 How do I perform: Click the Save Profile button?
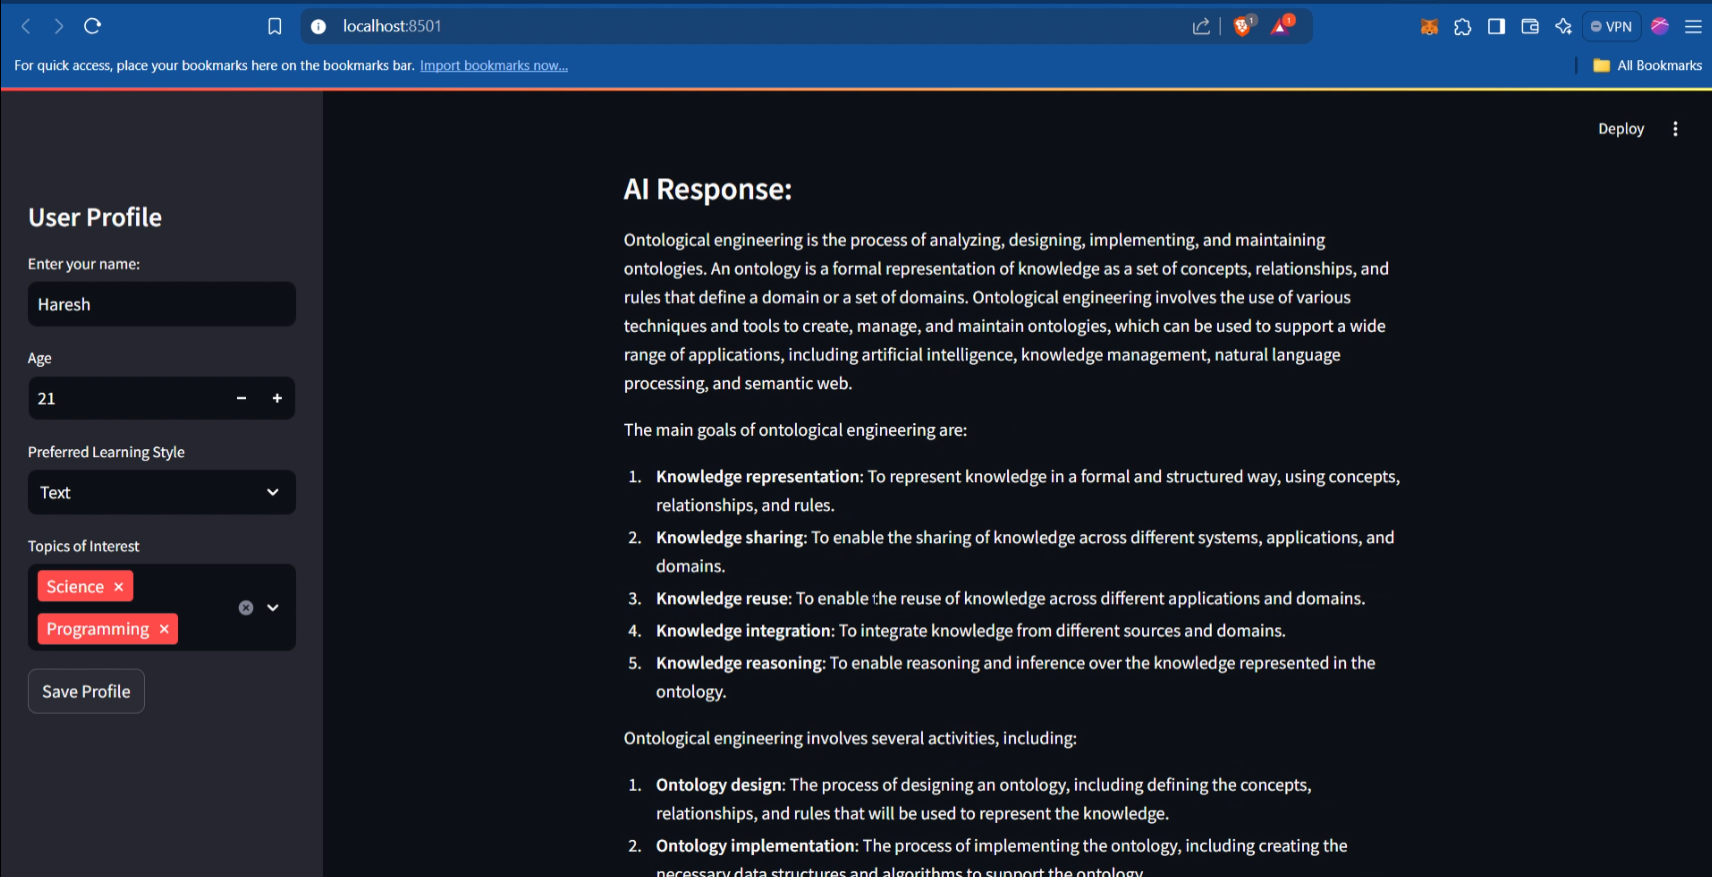(86, 691)
